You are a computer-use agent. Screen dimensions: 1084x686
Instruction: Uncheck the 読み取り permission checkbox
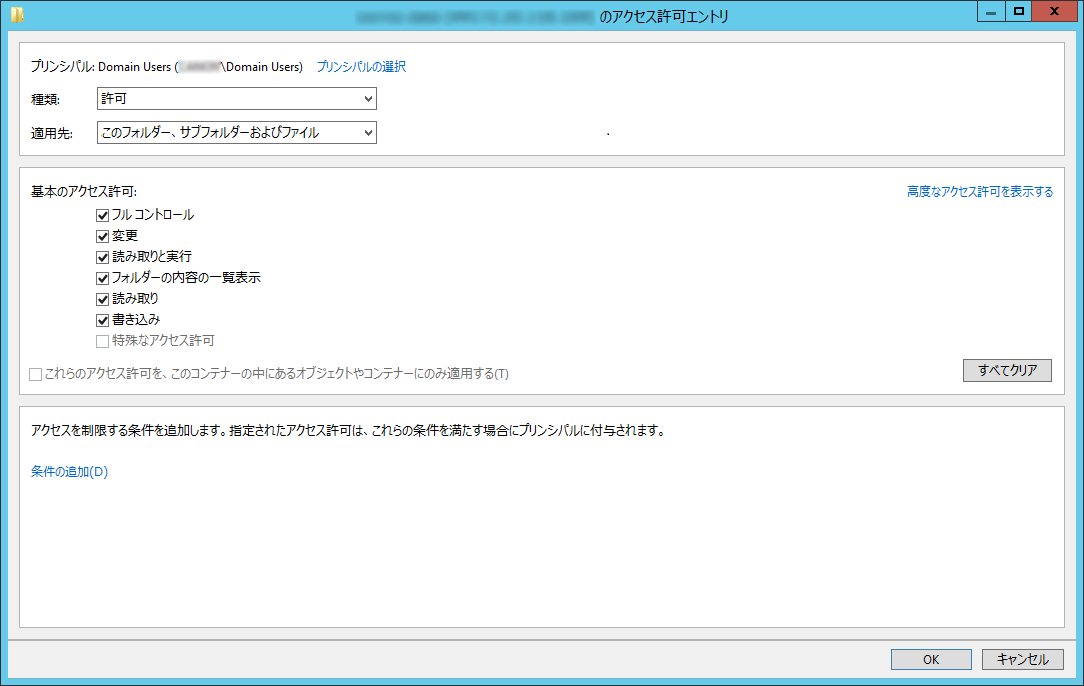(x=102, y=299)
